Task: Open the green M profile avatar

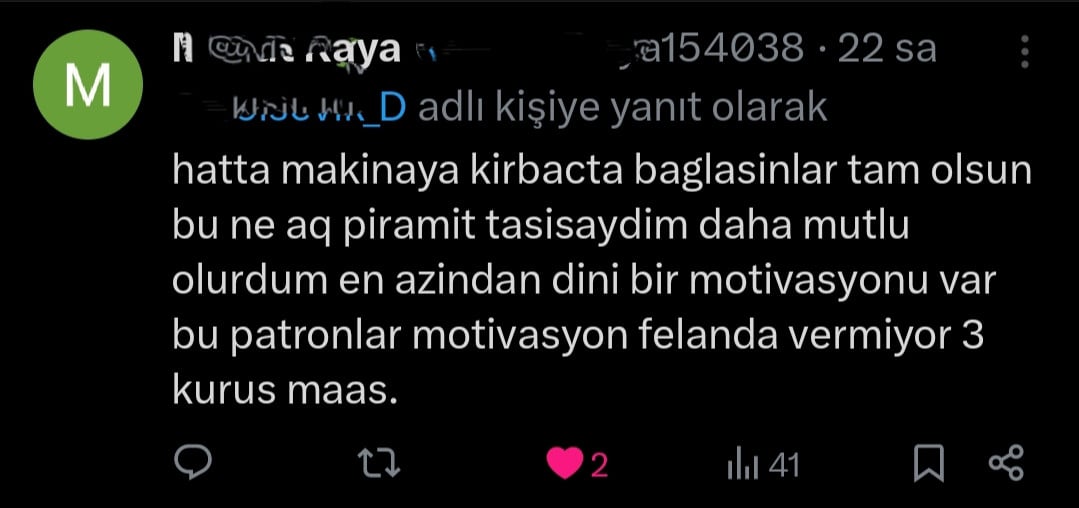Action: 88,85
